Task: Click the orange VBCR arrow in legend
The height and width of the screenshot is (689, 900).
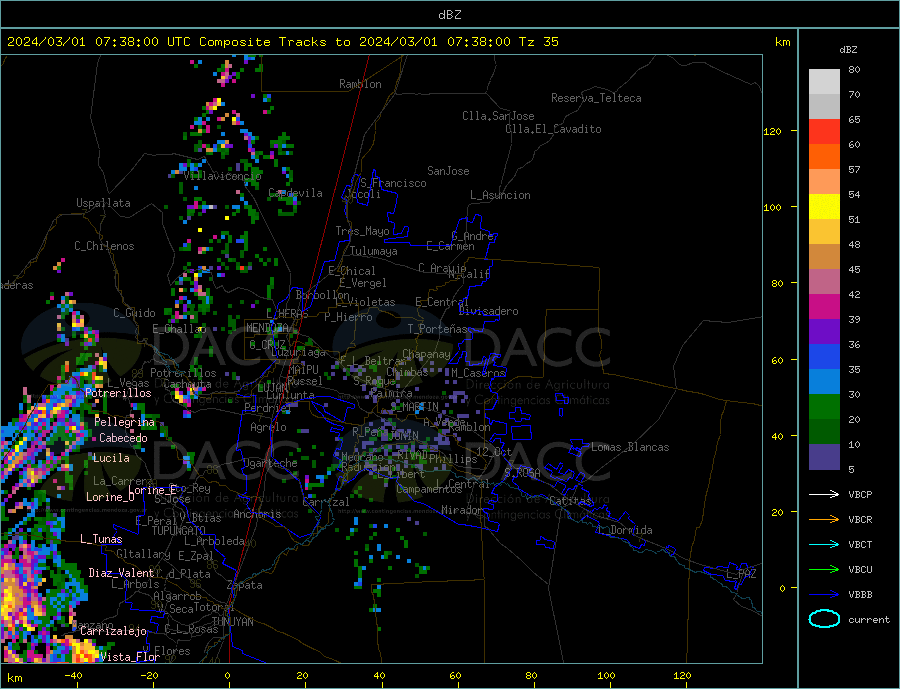Action: pyautogui.click(x=824, y=520)
